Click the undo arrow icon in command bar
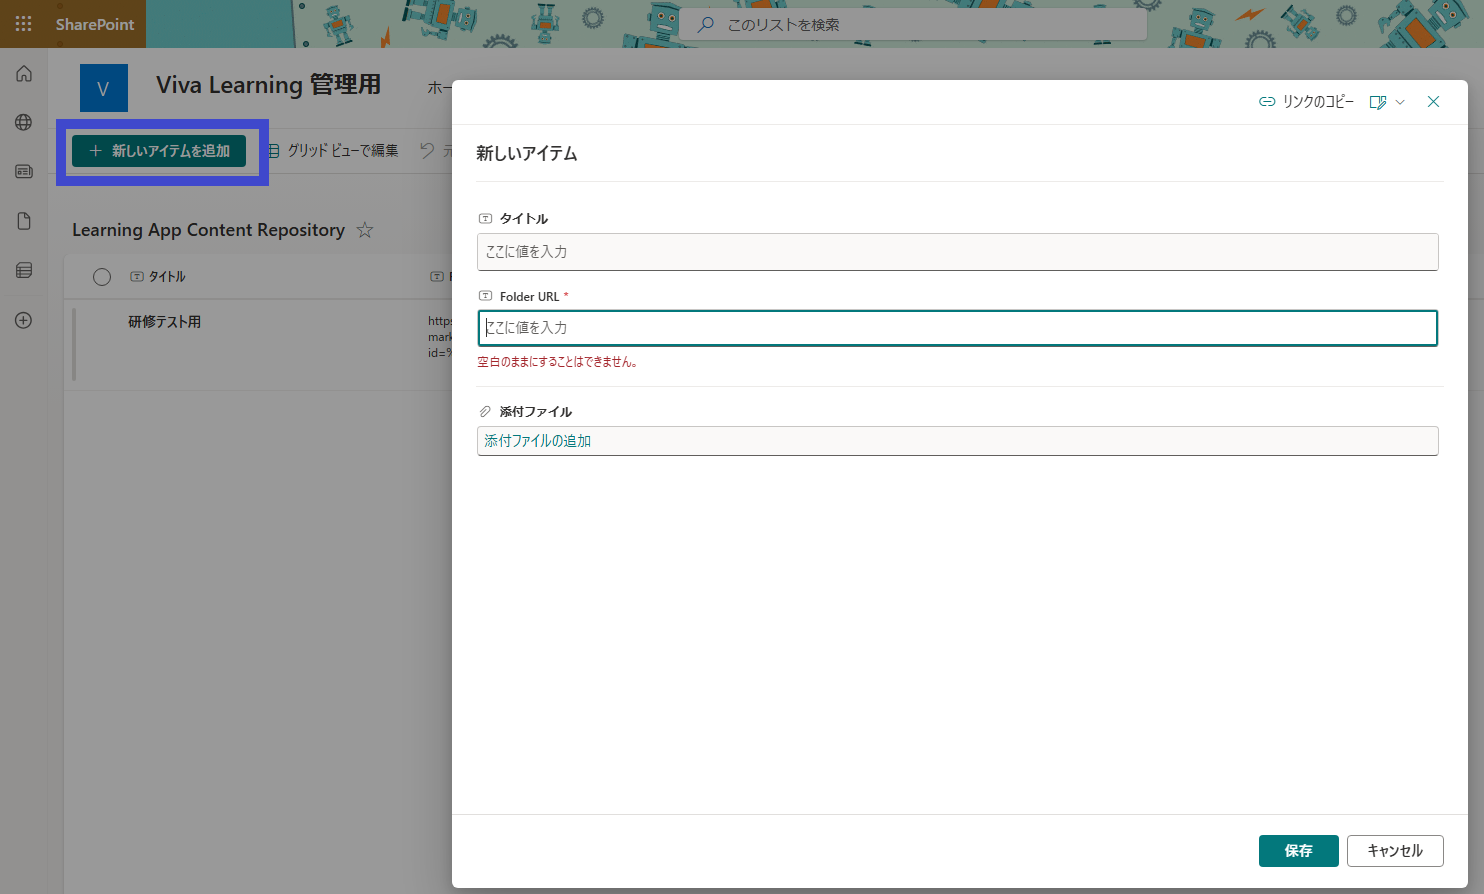 [x=427, y=150]
